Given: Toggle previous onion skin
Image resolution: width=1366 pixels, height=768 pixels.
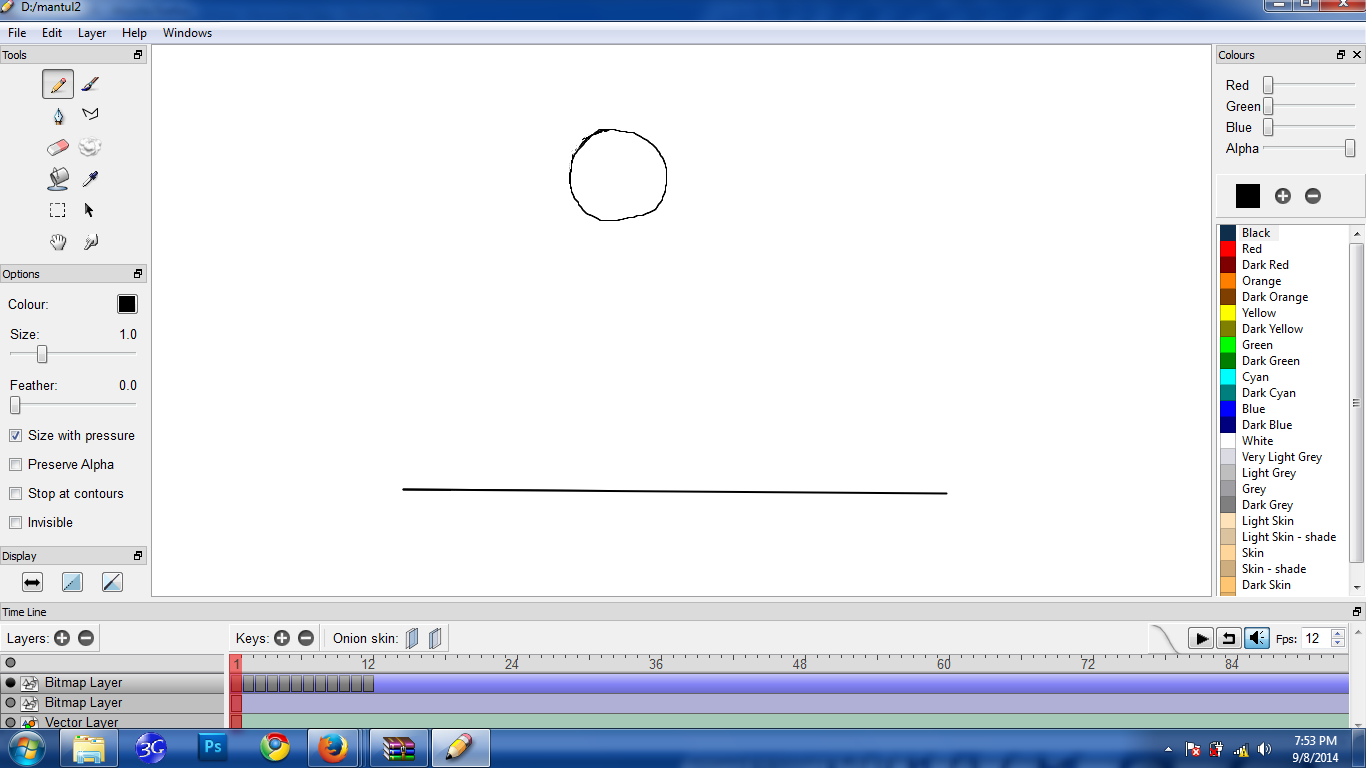Looking at the screenshot, I should coord(412,638).
